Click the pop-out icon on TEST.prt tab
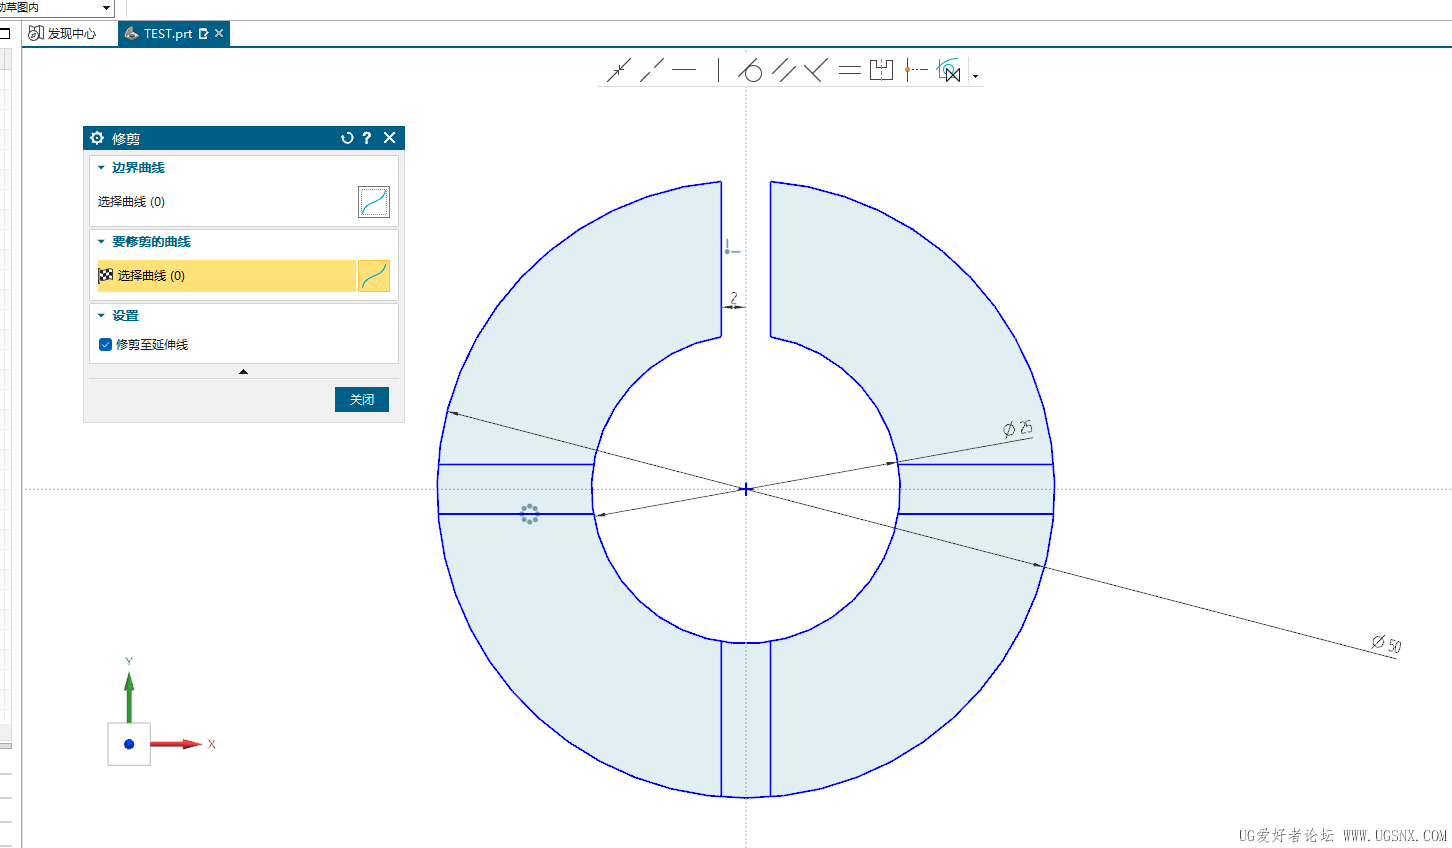1452x848 pixels. click(204, 33)
